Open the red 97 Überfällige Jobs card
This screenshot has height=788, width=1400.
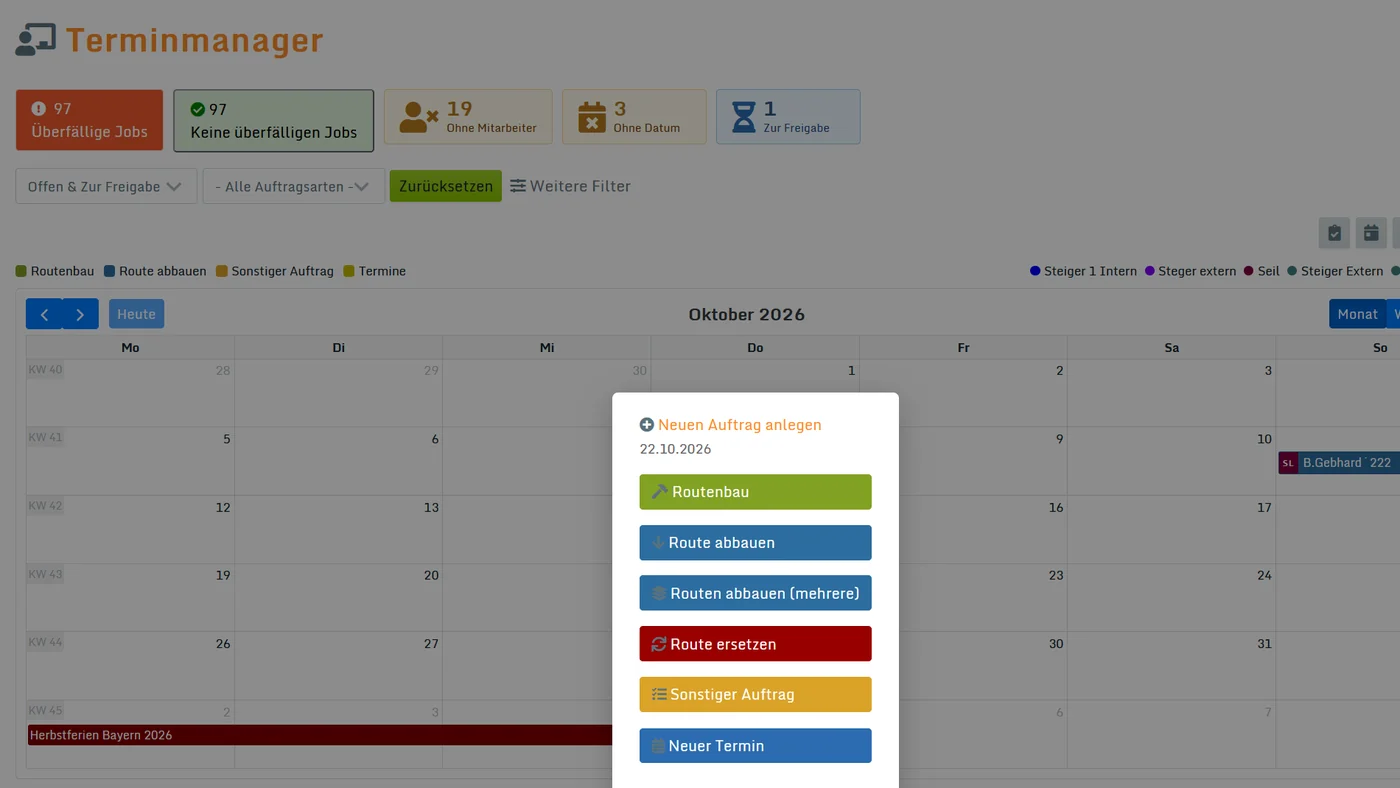pos(89,120)
